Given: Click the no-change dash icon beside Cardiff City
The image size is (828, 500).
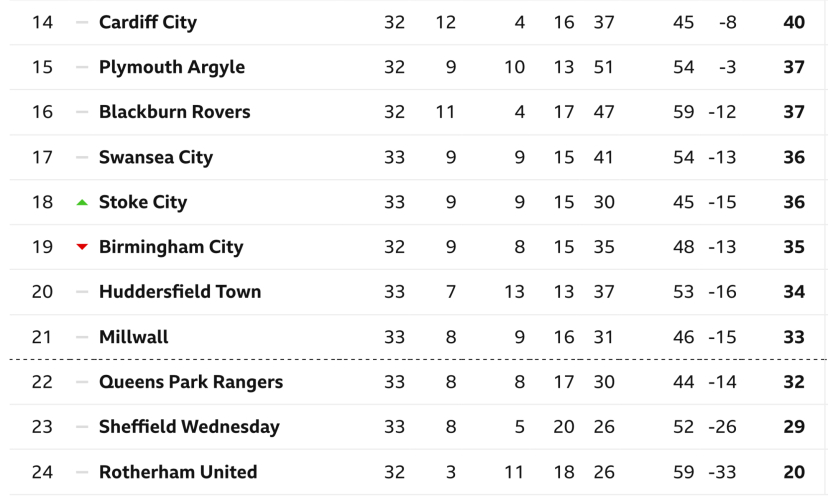Looking at the screenshot, I should click(82, 22).
